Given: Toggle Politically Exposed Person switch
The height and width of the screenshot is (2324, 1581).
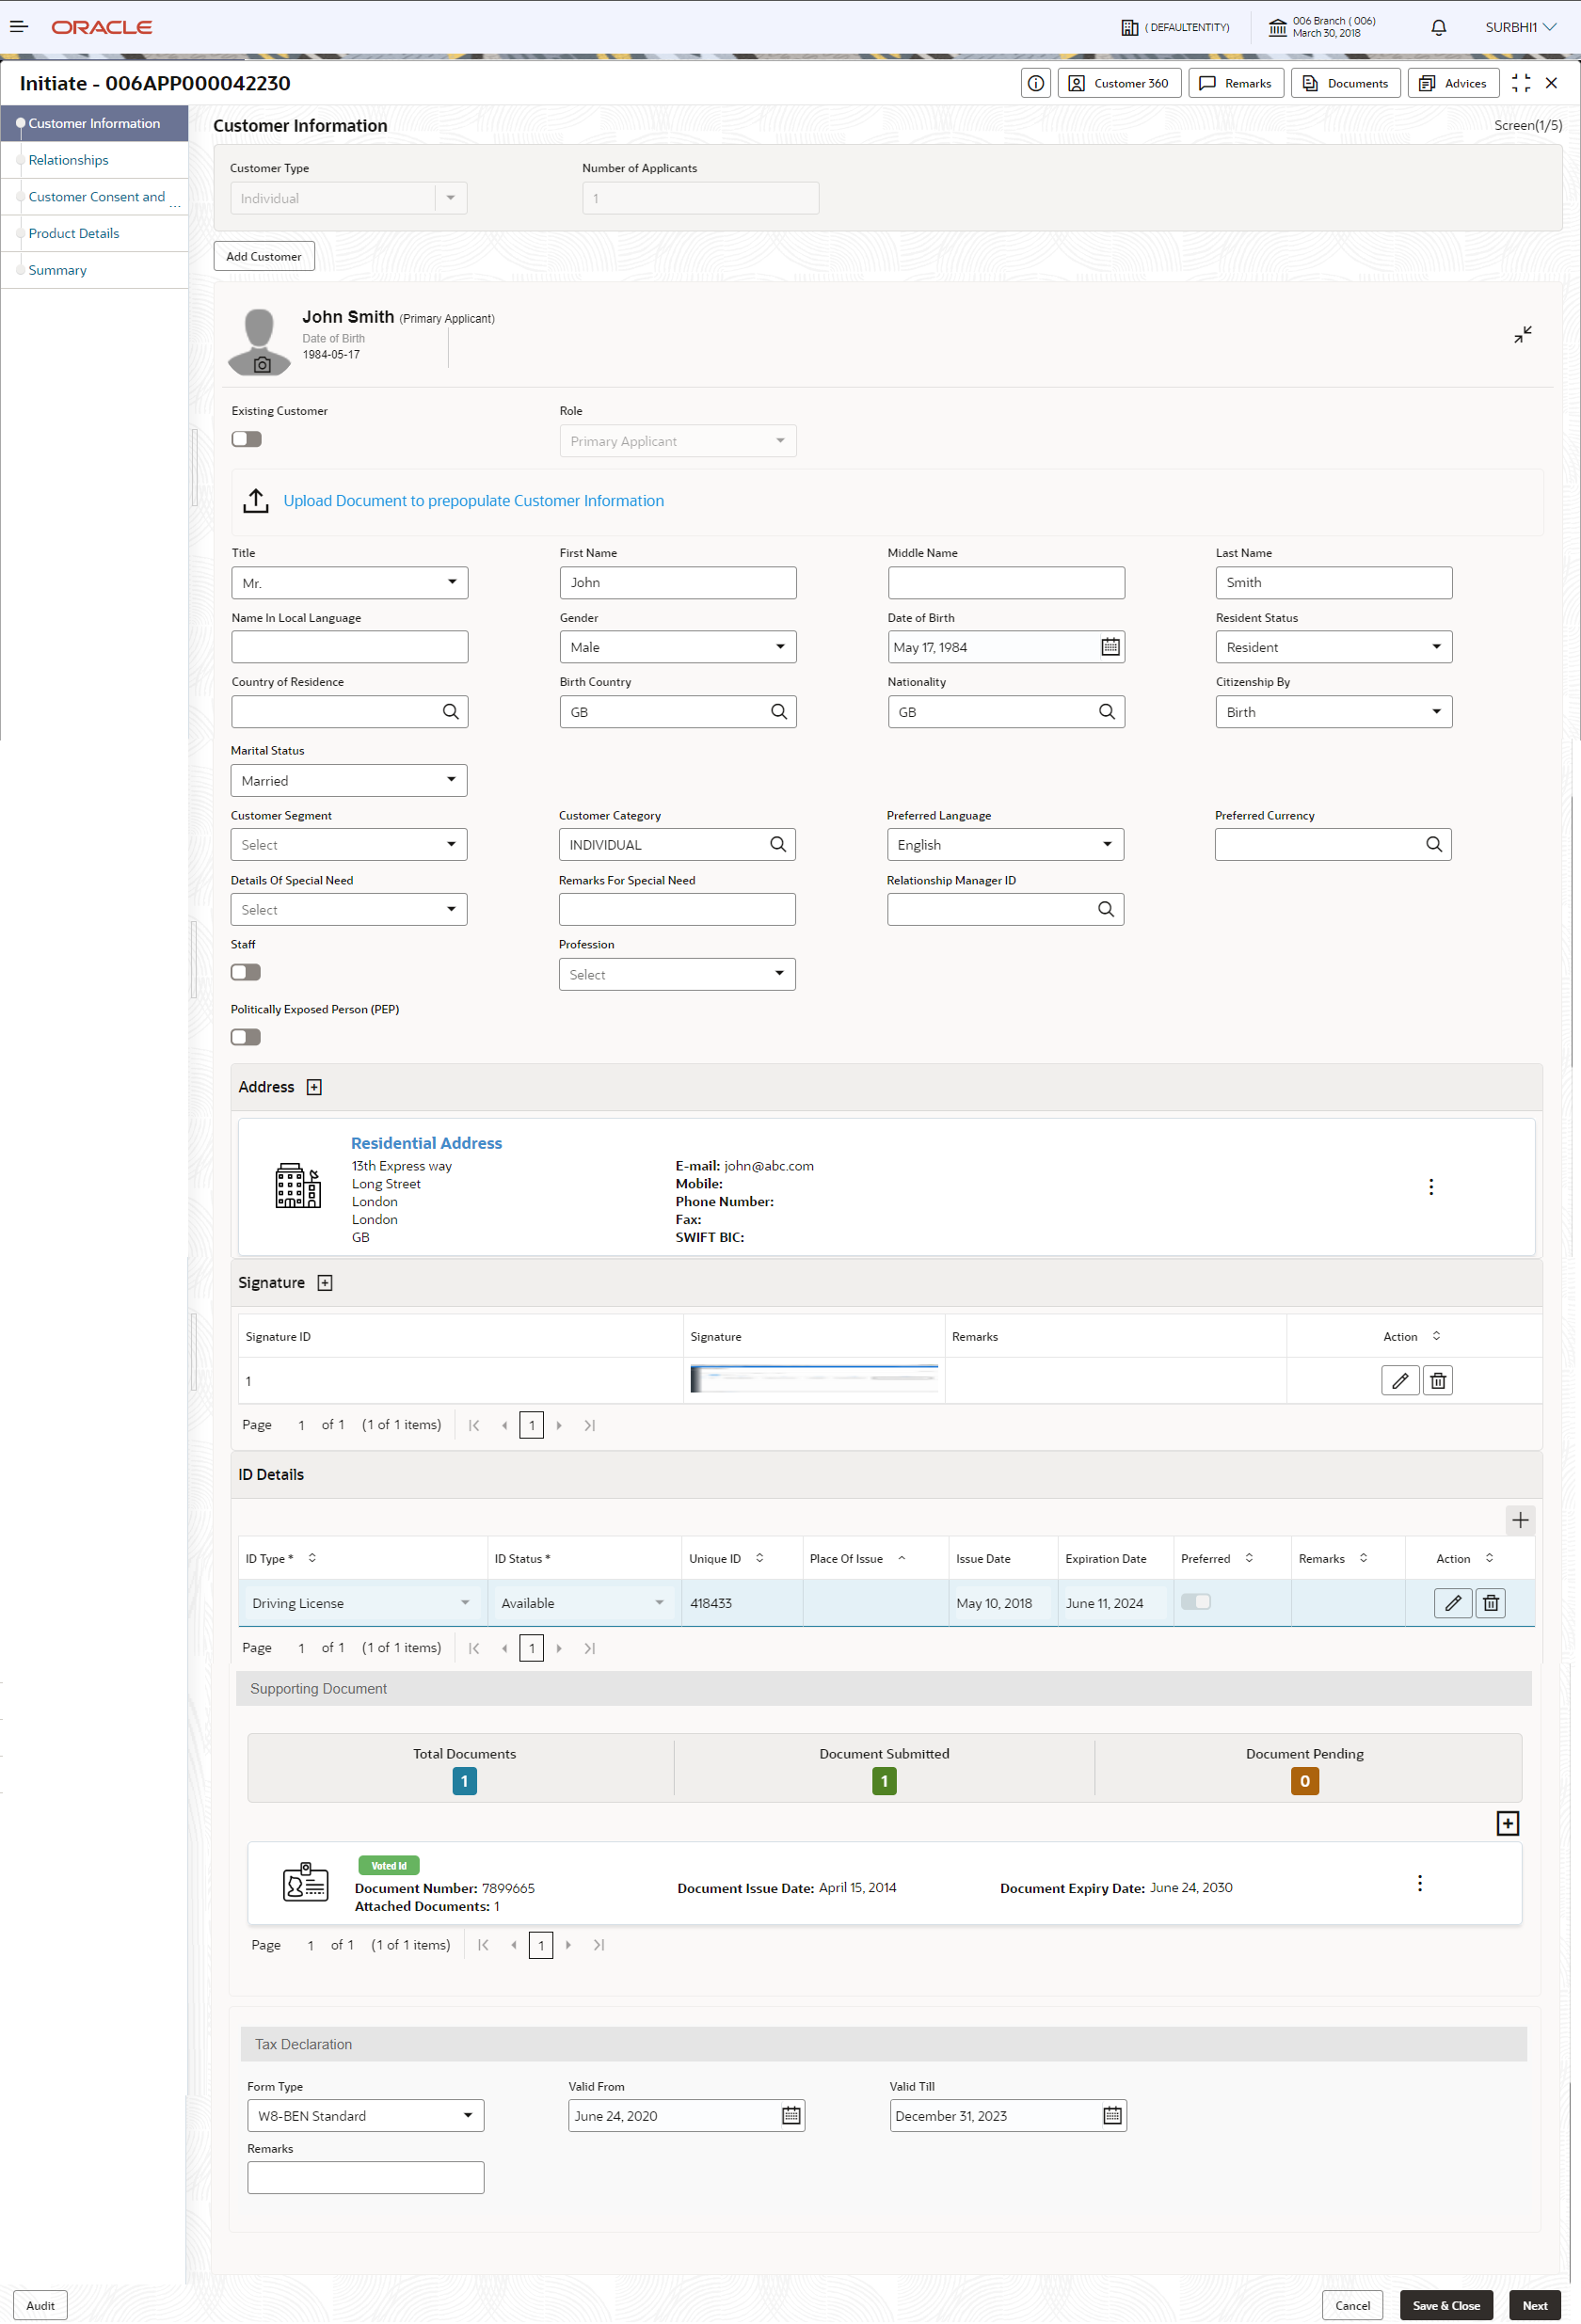Looking at the screenshot, I should click(245, 1037).
